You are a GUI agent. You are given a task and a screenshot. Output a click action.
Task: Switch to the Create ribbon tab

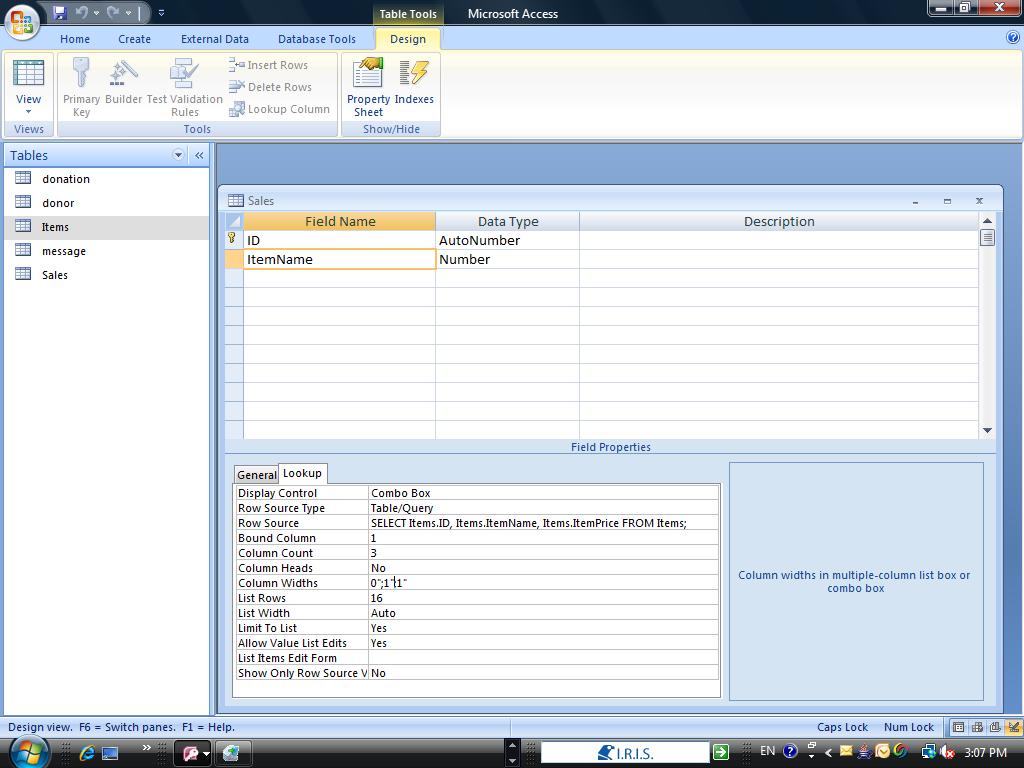click(x=135, y=39)
